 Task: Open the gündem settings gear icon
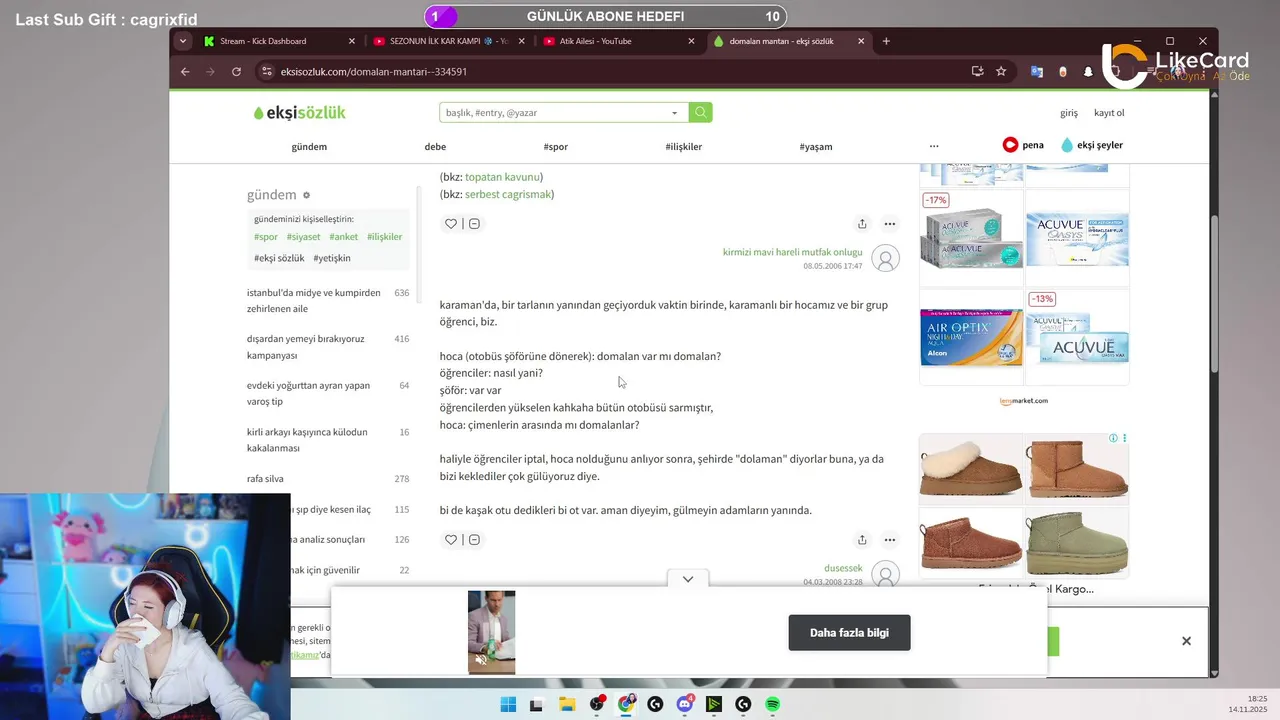tap(307, 195)
